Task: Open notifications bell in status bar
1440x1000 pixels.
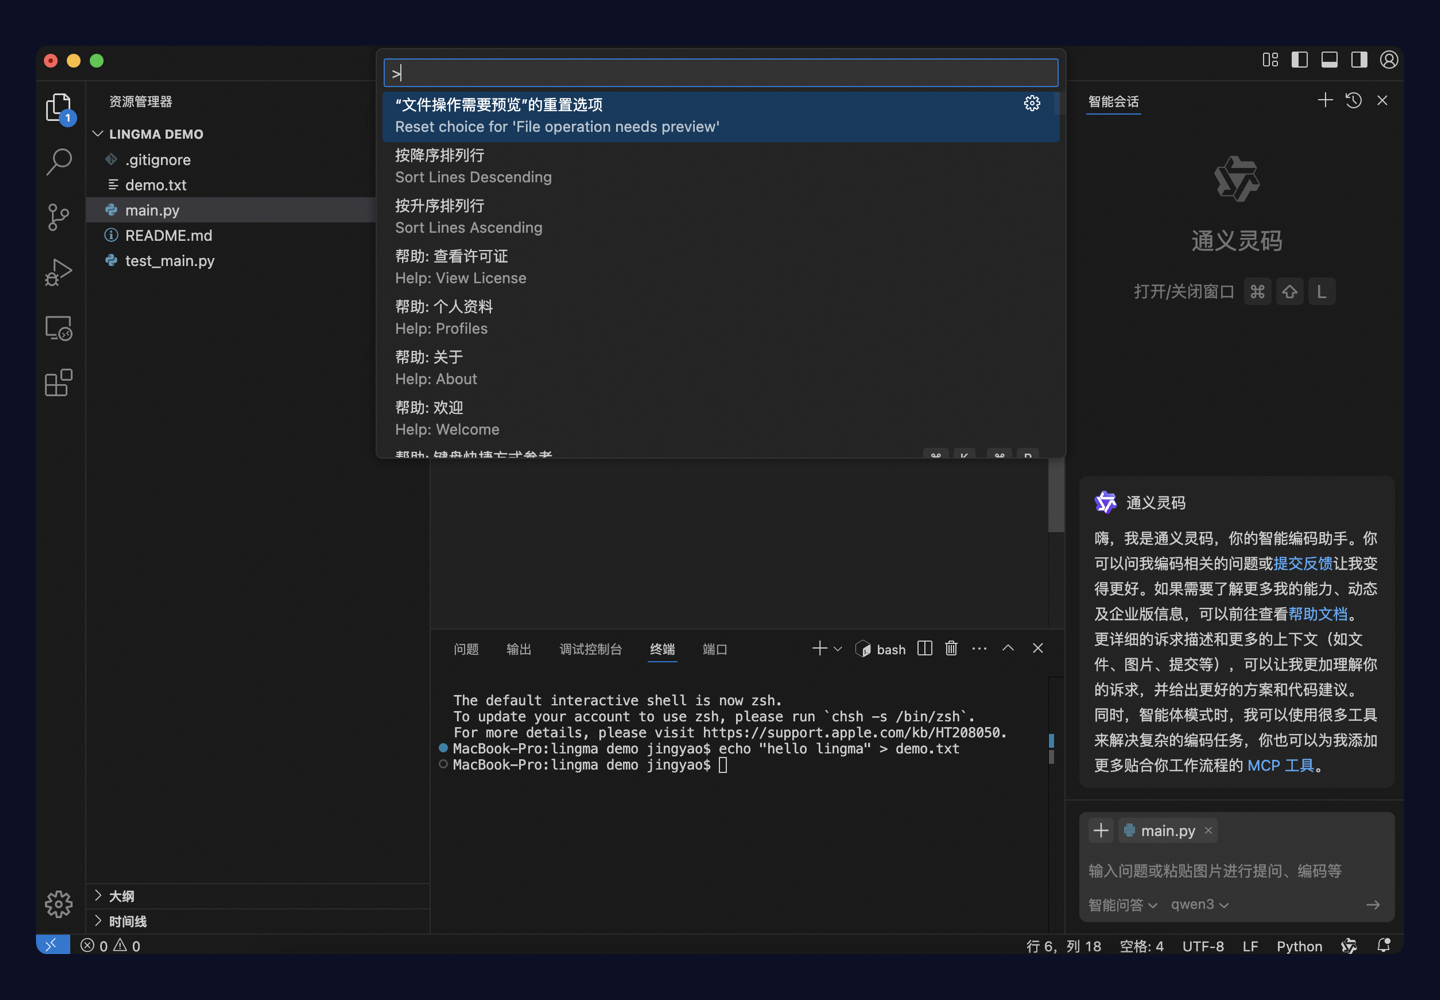Action: pyautogui.click(x=1384, y=945)
